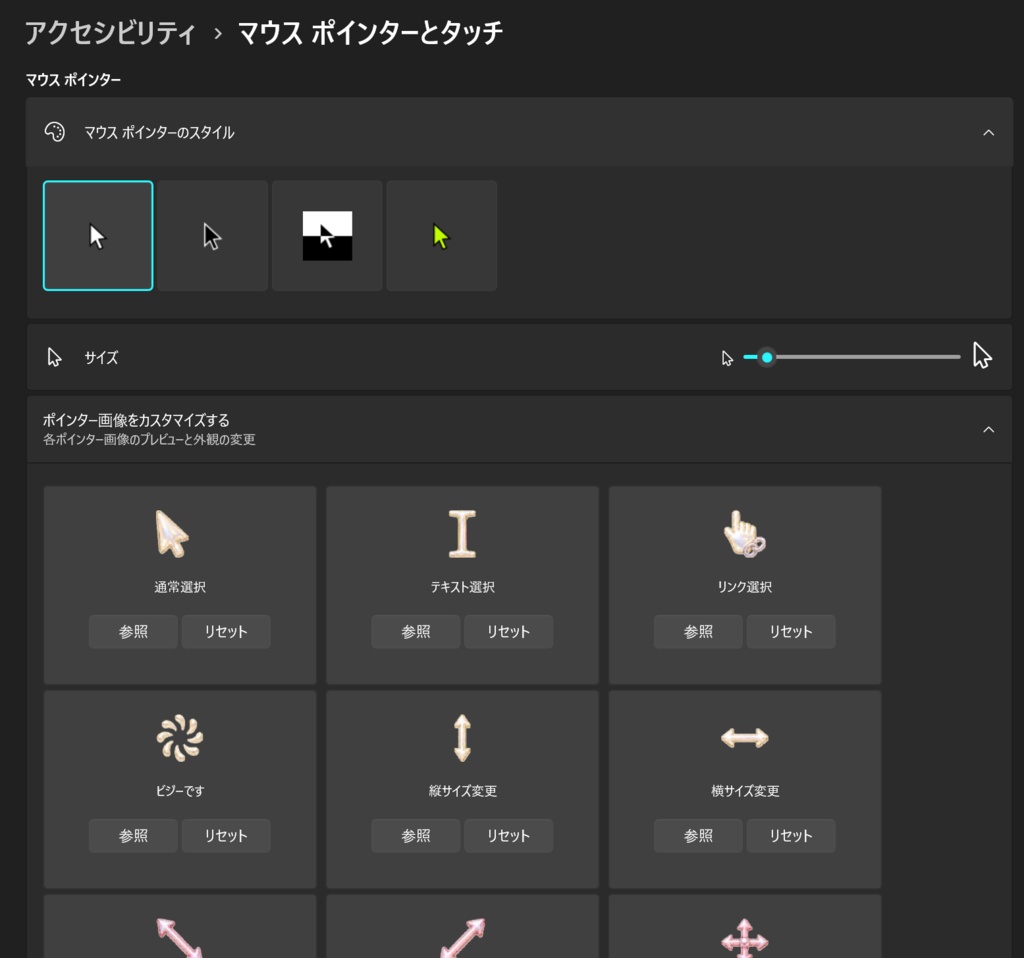Click the small cursor icon beside size slider
Image resolution: width=1024 pixels, height=958 pixels.
(727, 358)
